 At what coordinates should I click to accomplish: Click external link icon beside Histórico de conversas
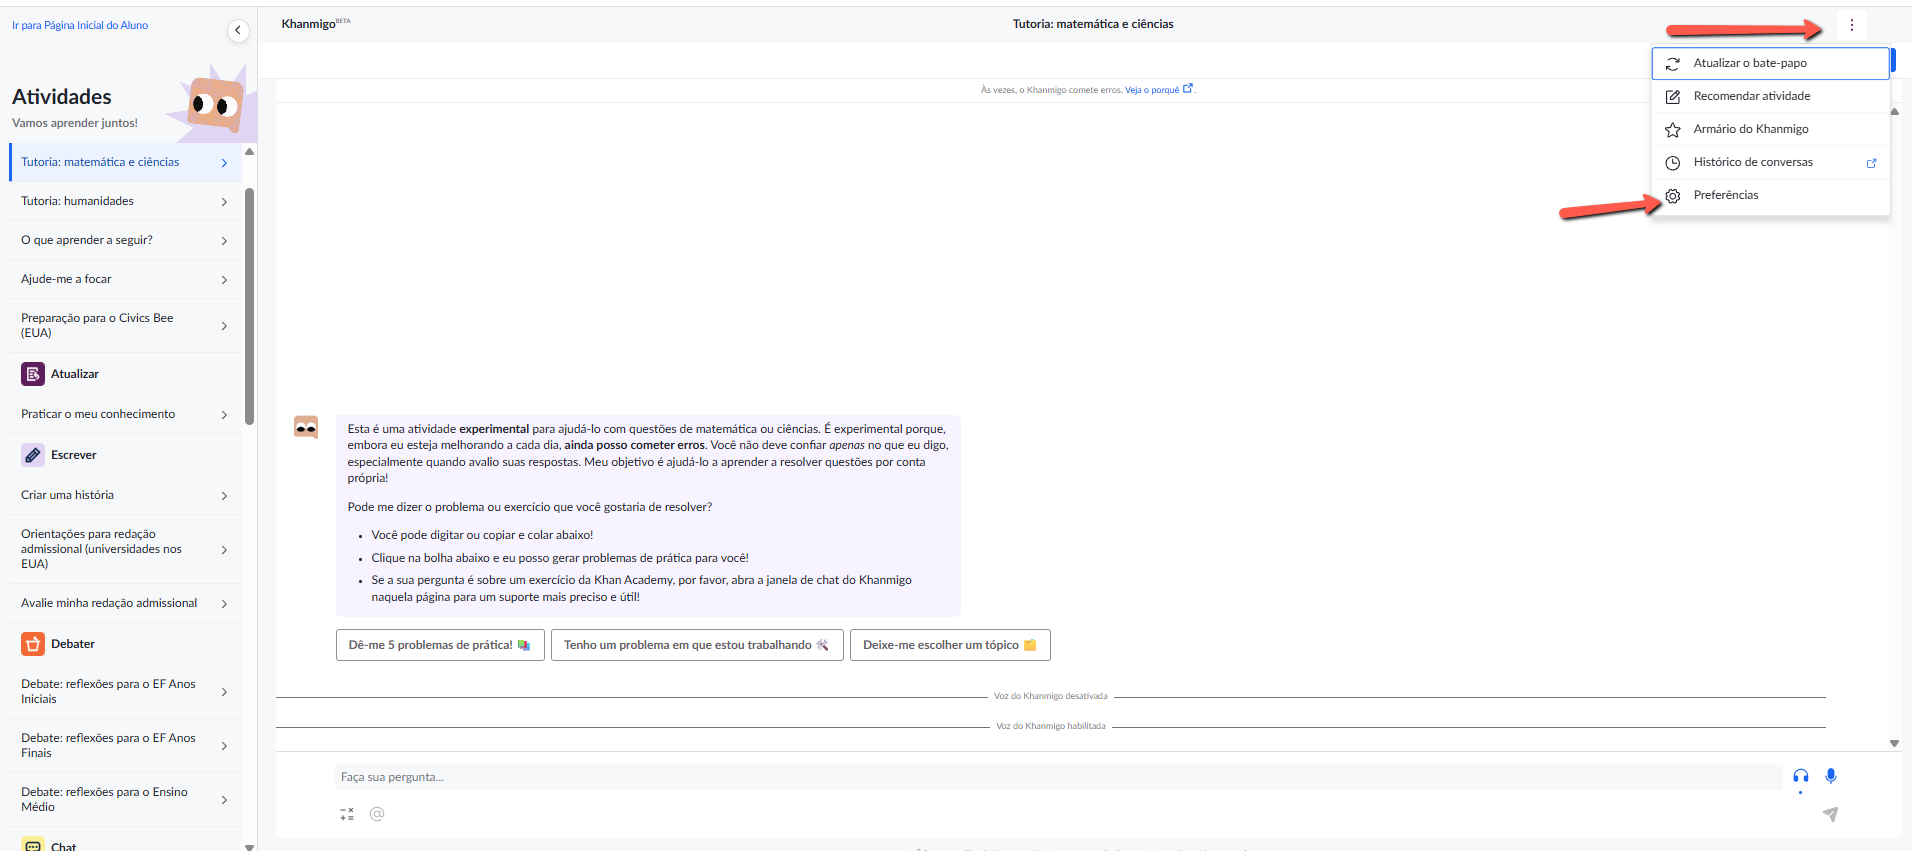click(1871, 163)
